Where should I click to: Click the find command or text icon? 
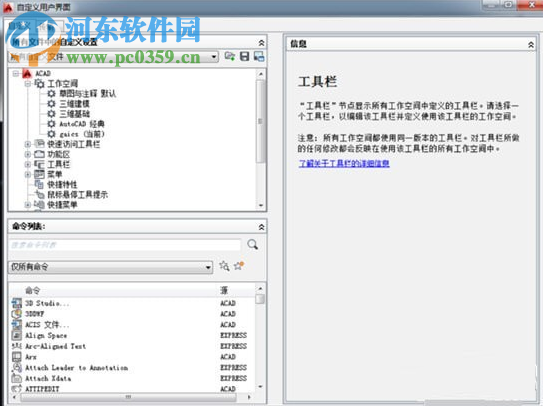(x=224, y=266)
